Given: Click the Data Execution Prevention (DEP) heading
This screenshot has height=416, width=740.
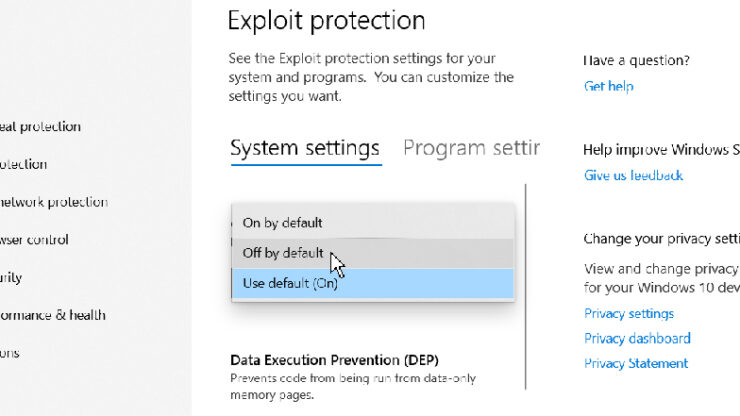Looking at the screenshot, I should point(334,360).
